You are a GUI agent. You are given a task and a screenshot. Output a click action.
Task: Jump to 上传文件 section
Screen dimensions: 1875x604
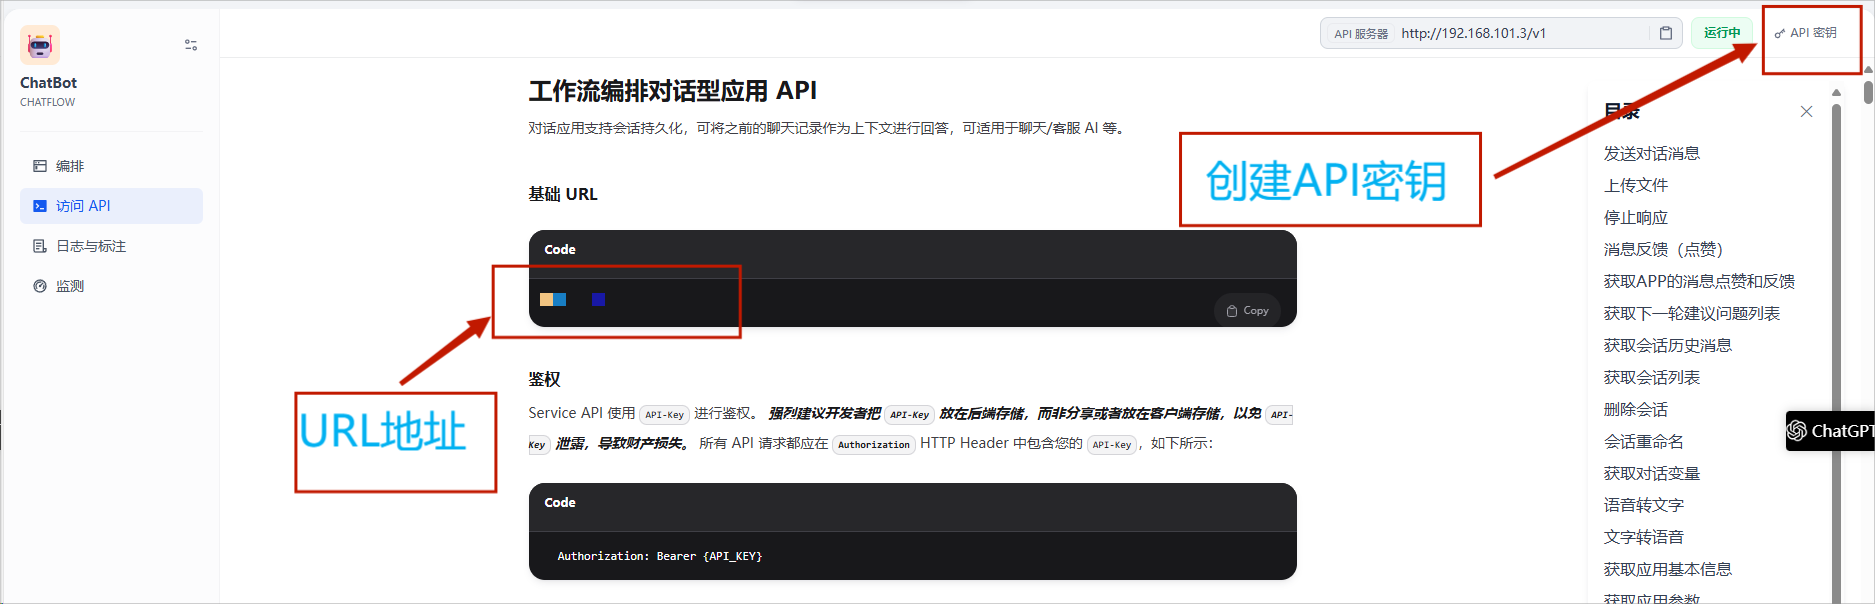pos(1635,185)
